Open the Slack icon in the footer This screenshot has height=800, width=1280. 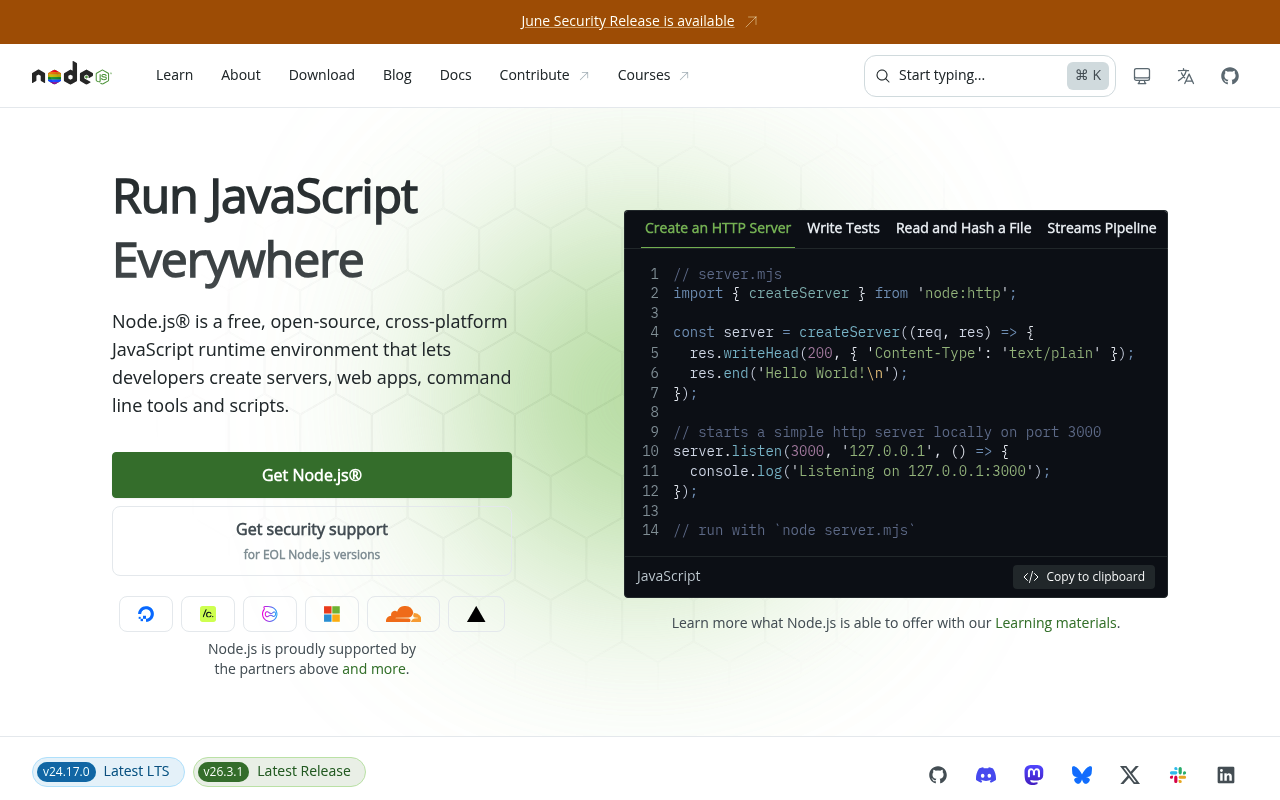coord(1178,774)
